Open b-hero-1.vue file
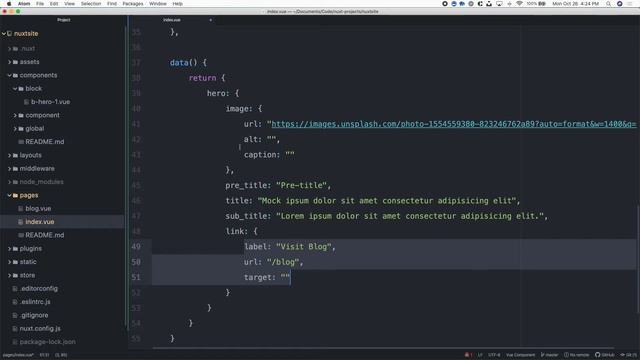Image resolution: width=640 pixels, height=360 pixels. 50,102
